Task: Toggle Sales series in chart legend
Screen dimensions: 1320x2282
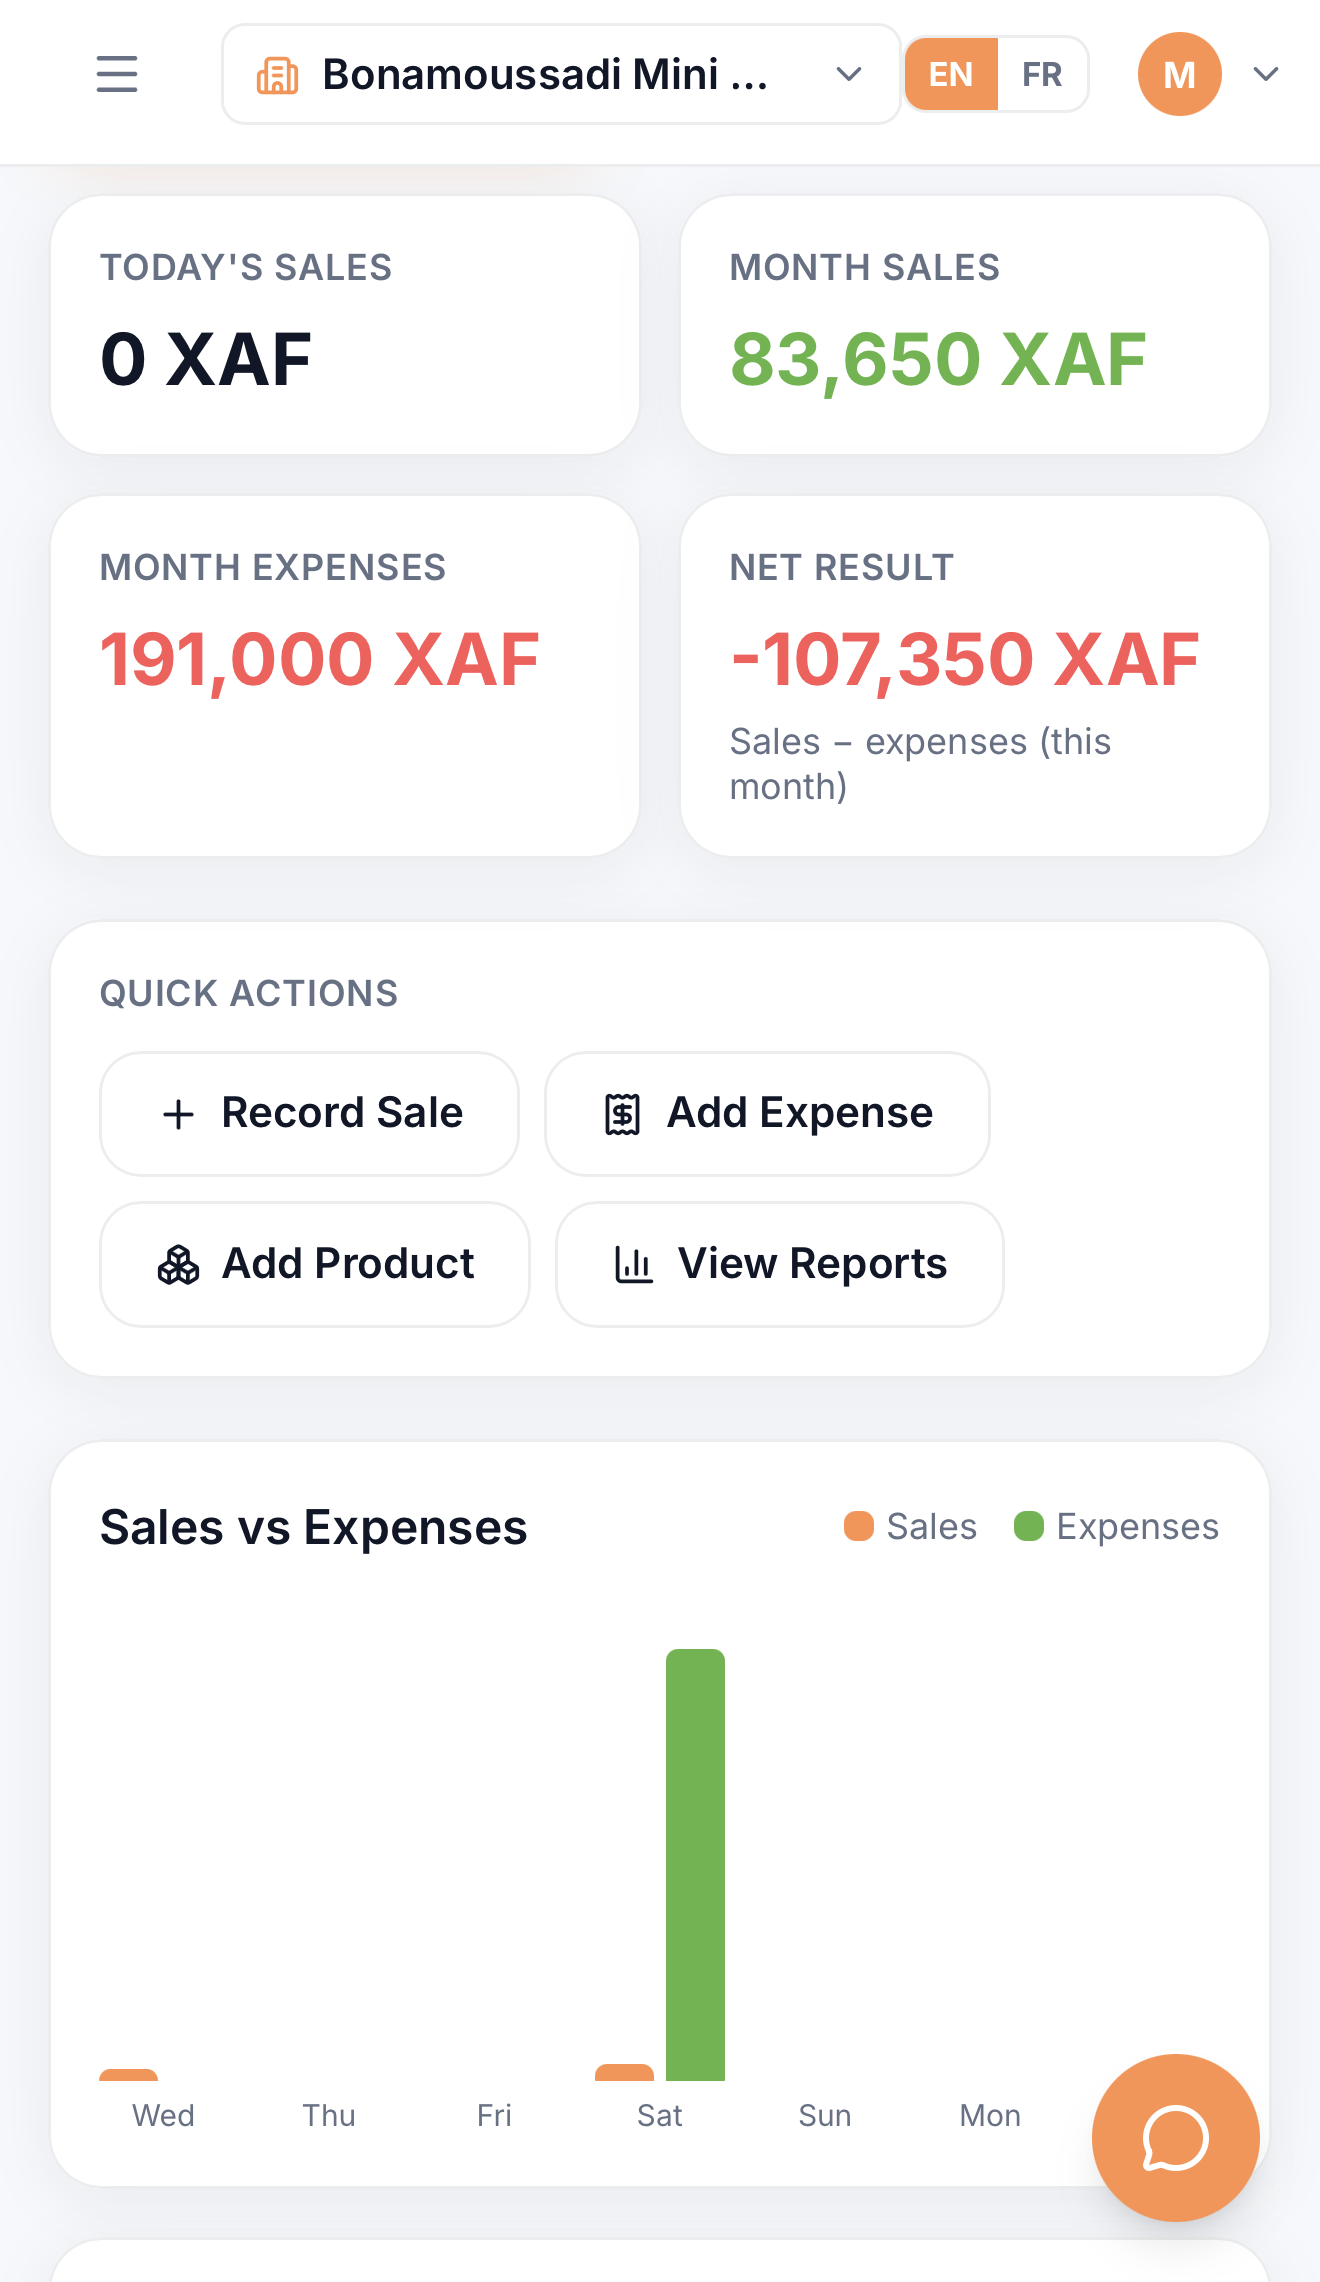Action: (x=911, y=1527)
